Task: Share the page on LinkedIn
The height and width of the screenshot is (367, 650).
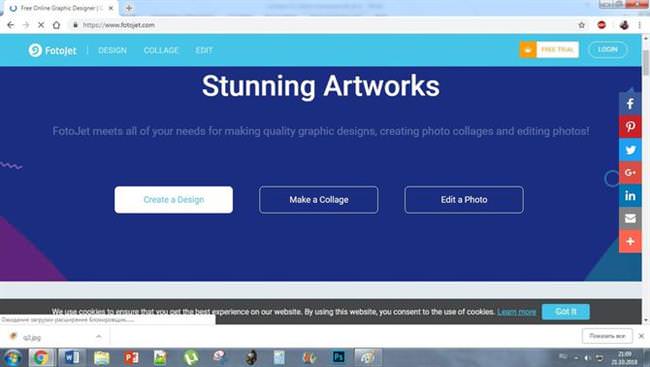Action: coord(630,195)
